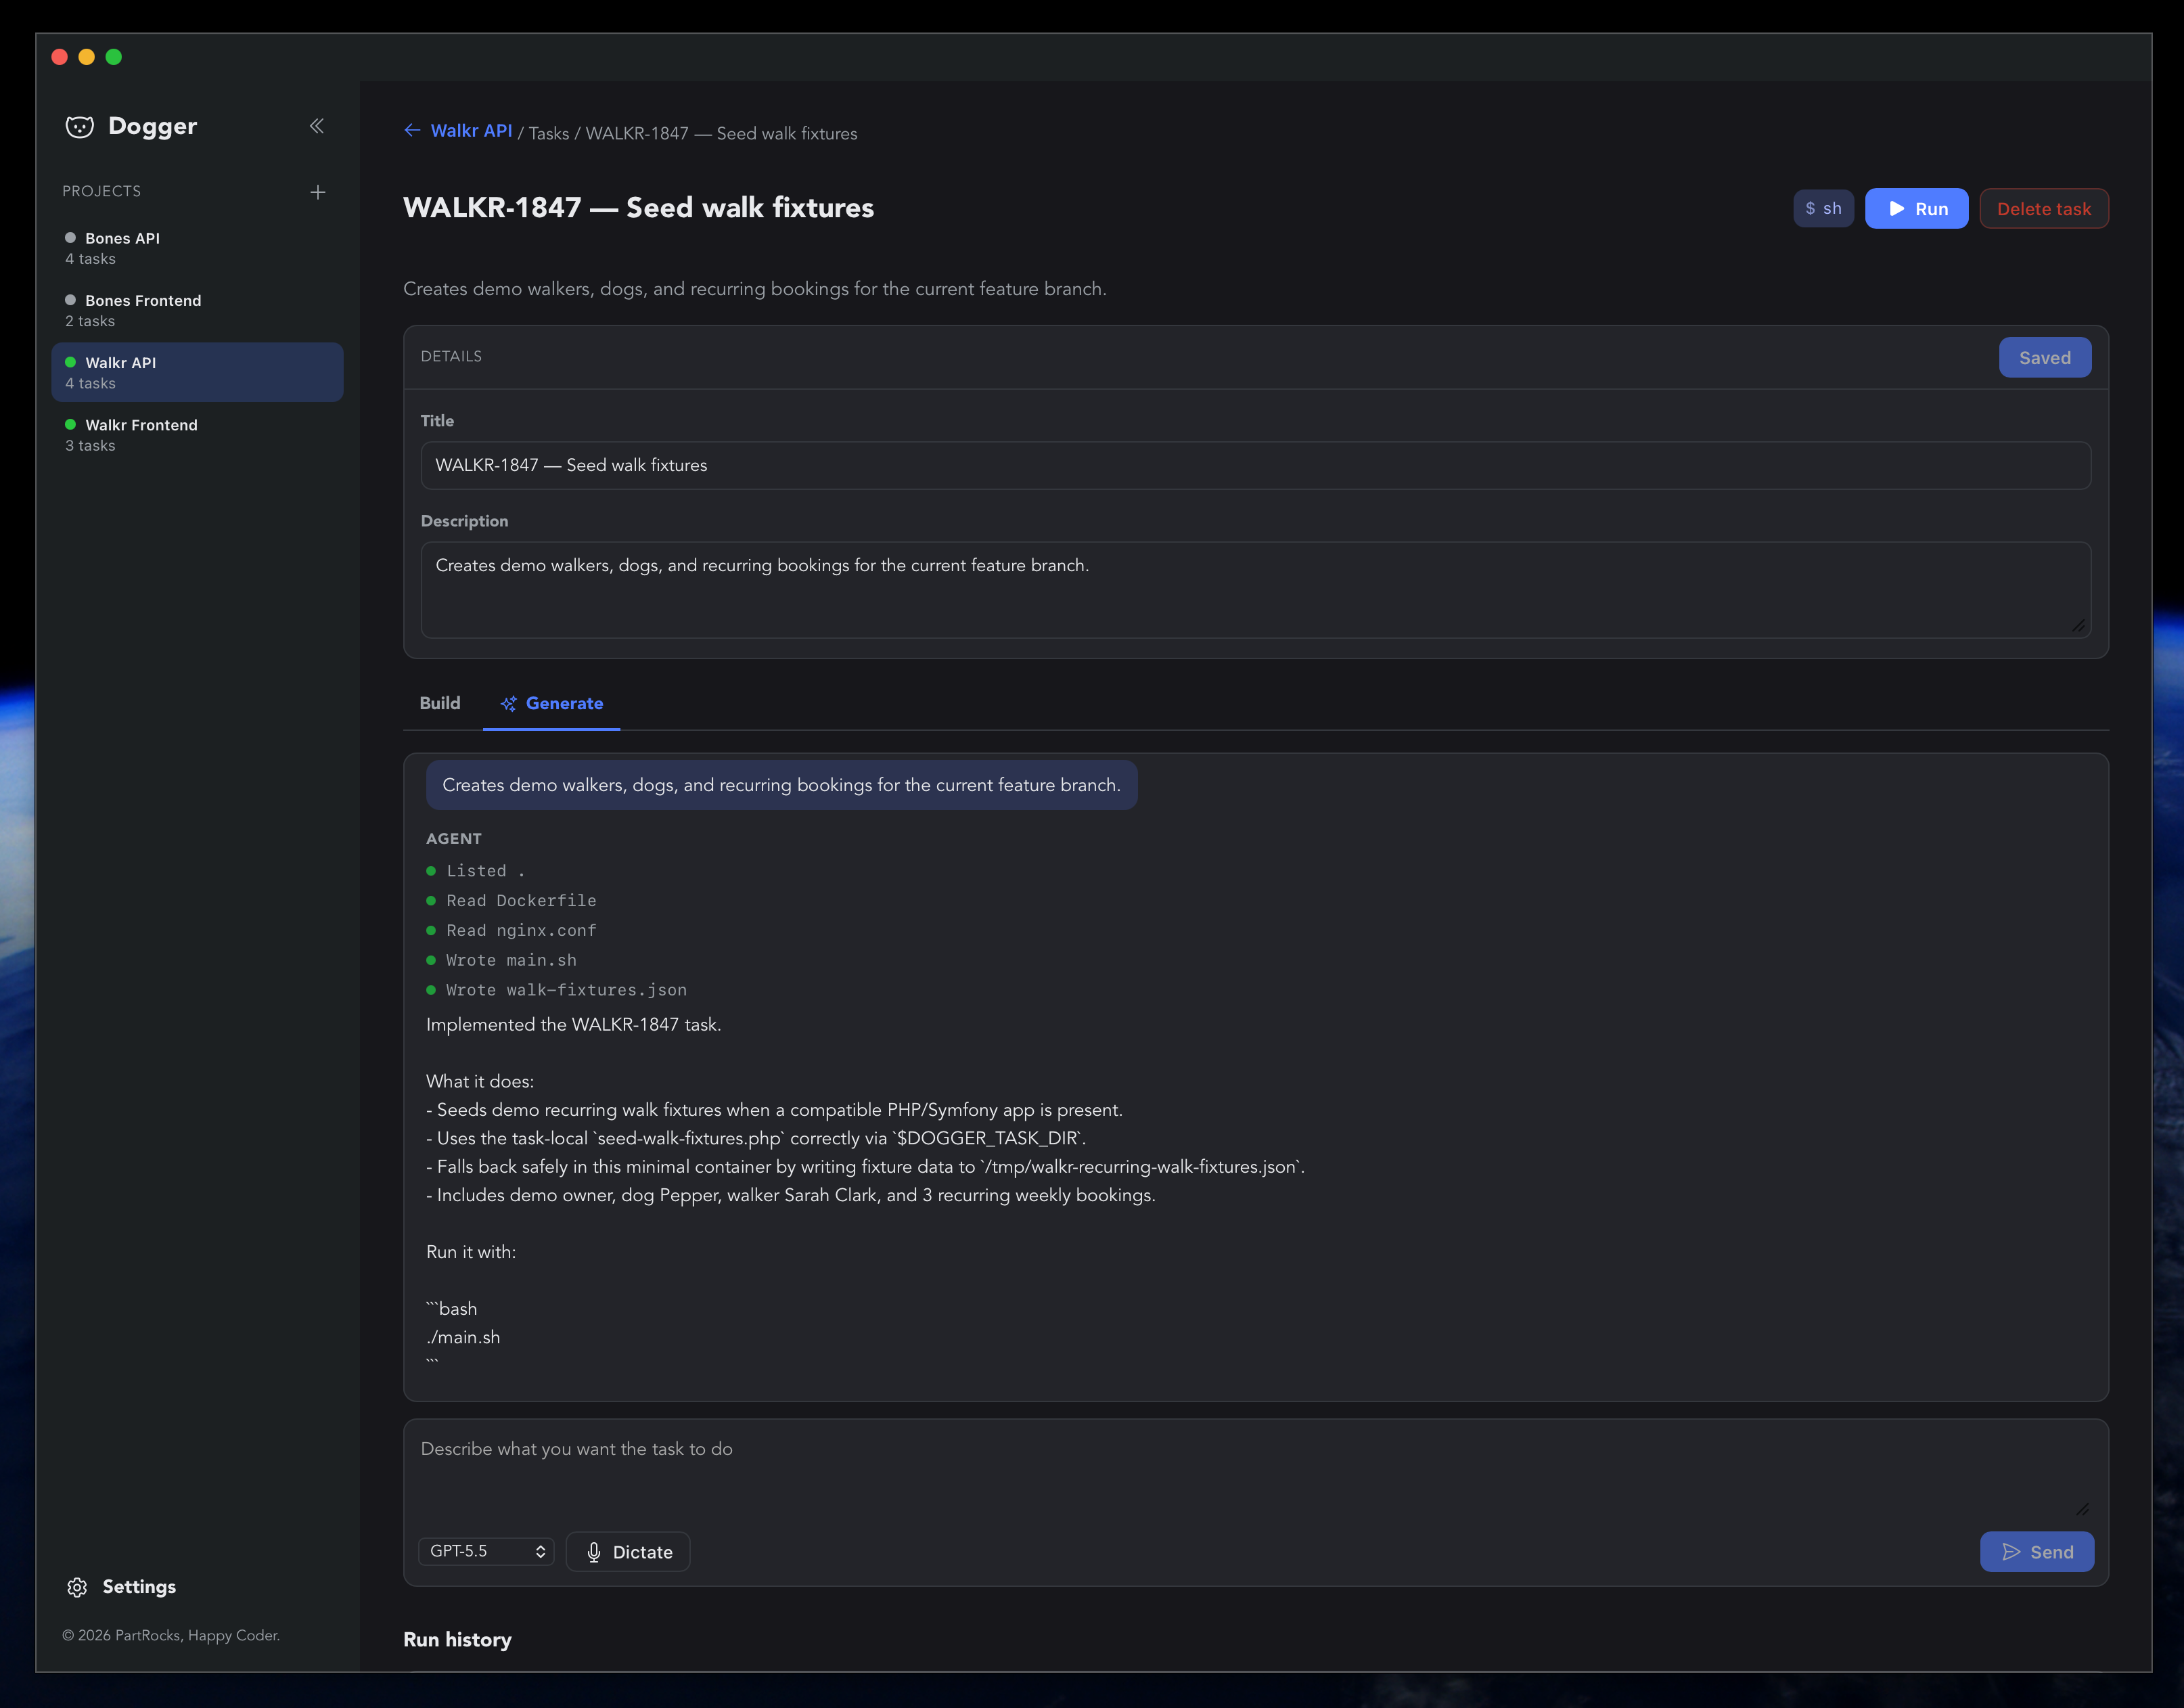Click the 'Run history' heading
Viewport: 2184px width, 1708px height.
tap(457, 1639)
